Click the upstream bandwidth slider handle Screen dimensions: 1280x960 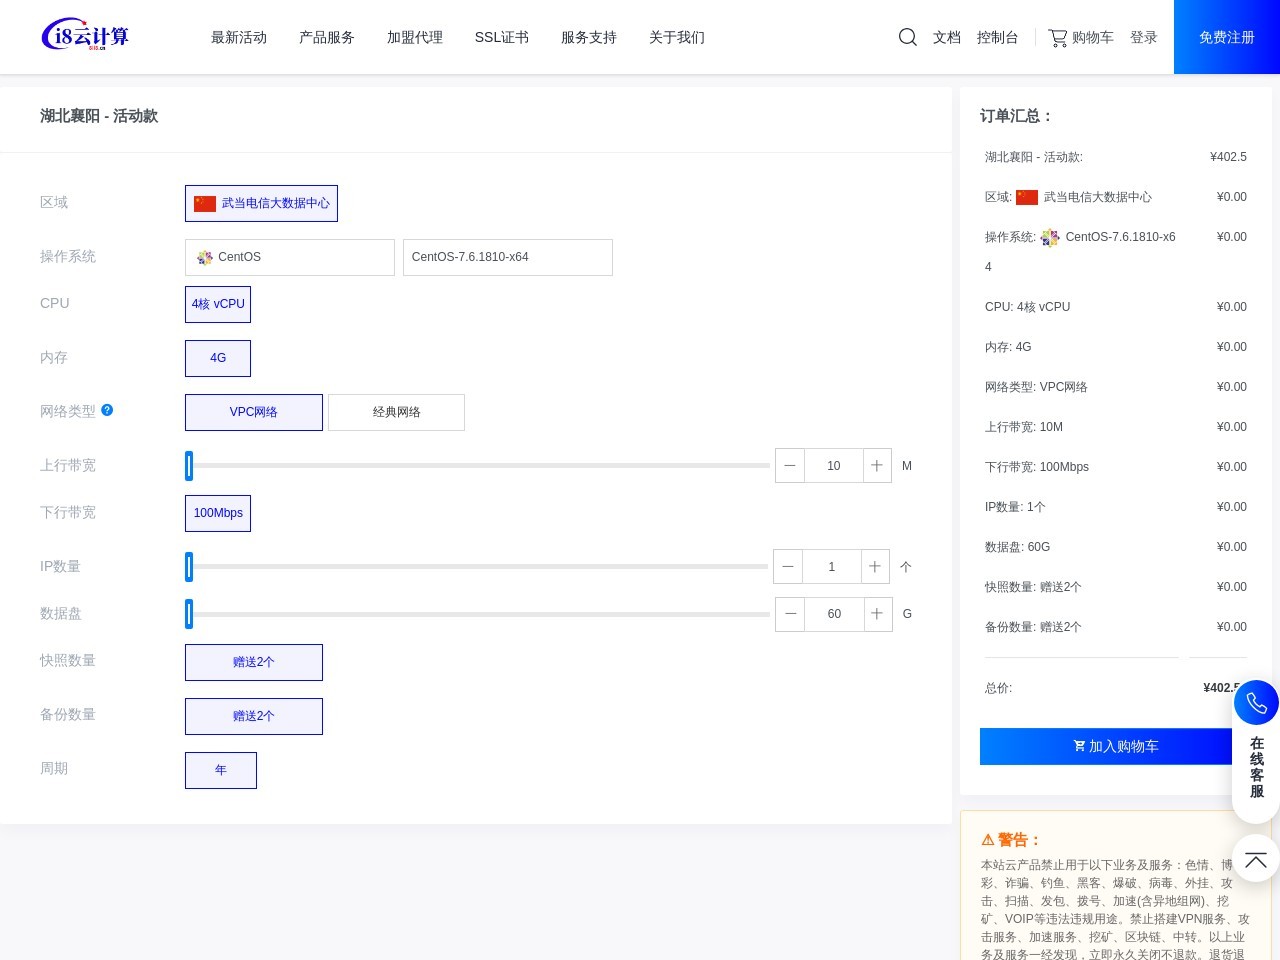(189, 465)
